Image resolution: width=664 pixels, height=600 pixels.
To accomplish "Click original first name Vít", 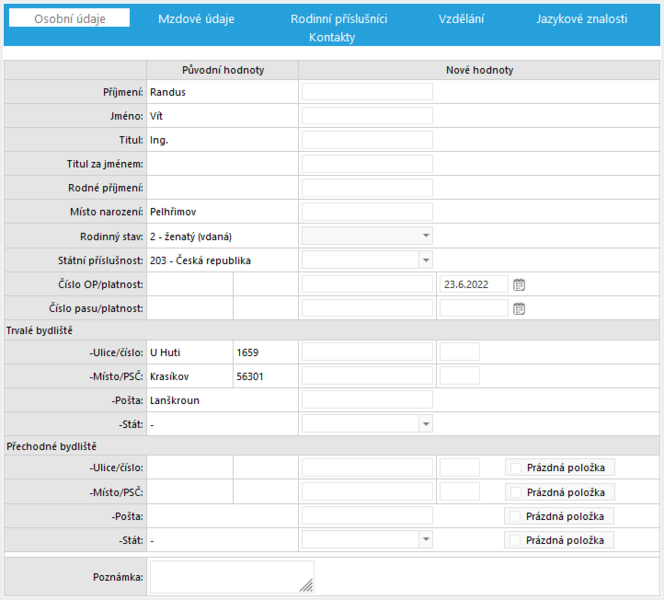I will 156,116.
